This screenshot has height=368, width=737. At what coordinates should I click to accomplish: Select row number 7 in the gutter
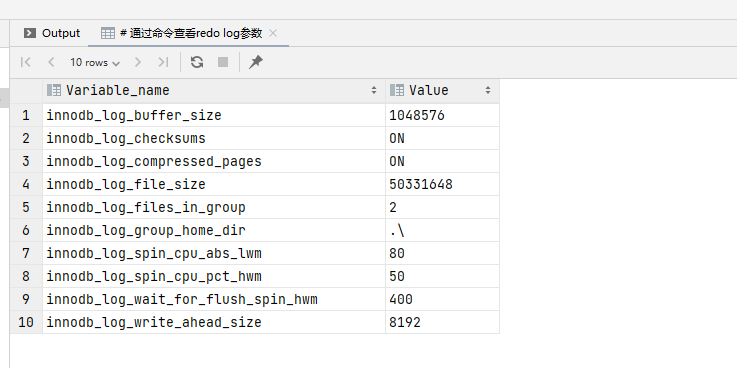pos(26,253)
